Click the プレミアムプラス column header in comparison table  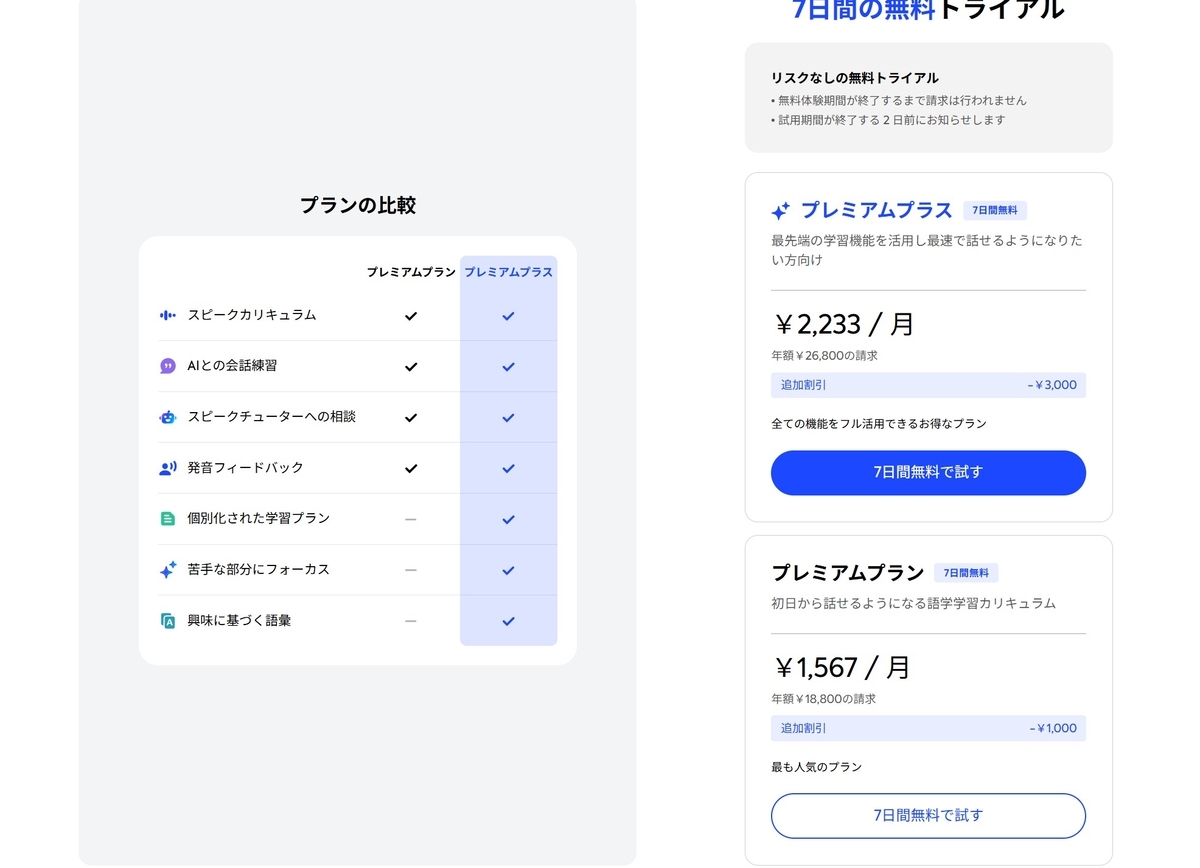coord(508,272)
